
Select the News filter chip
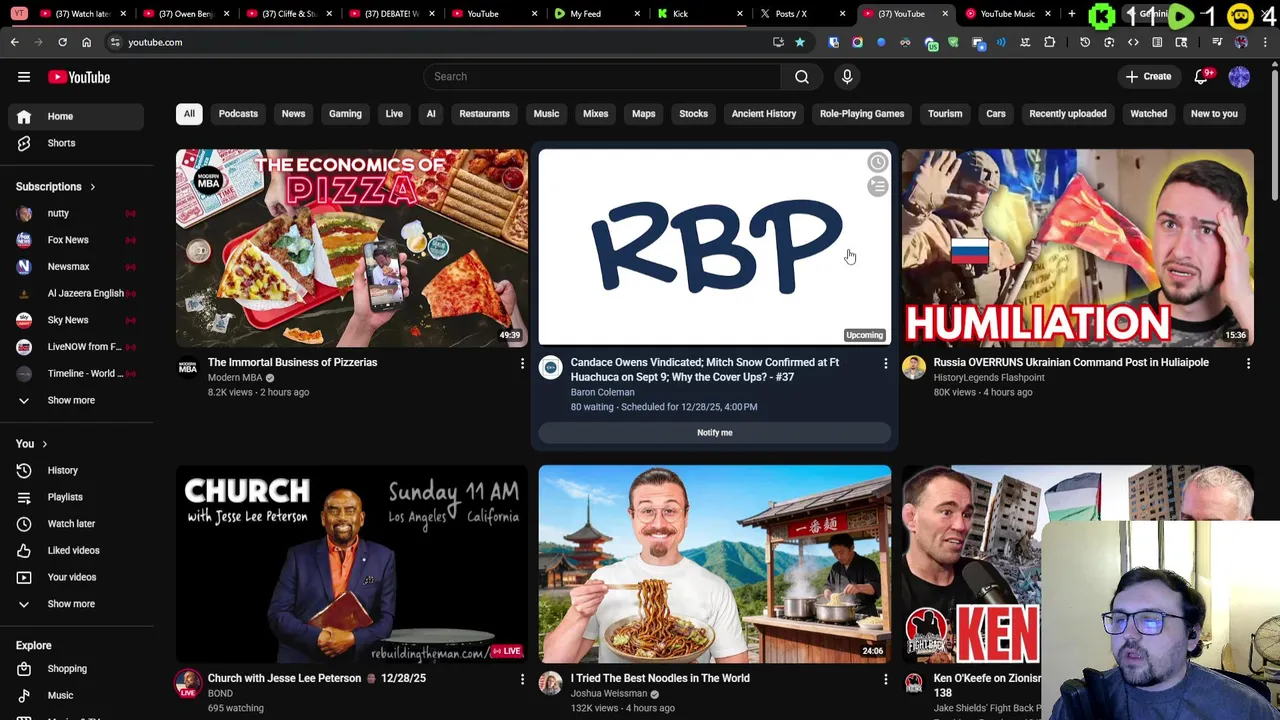[293, 114]
